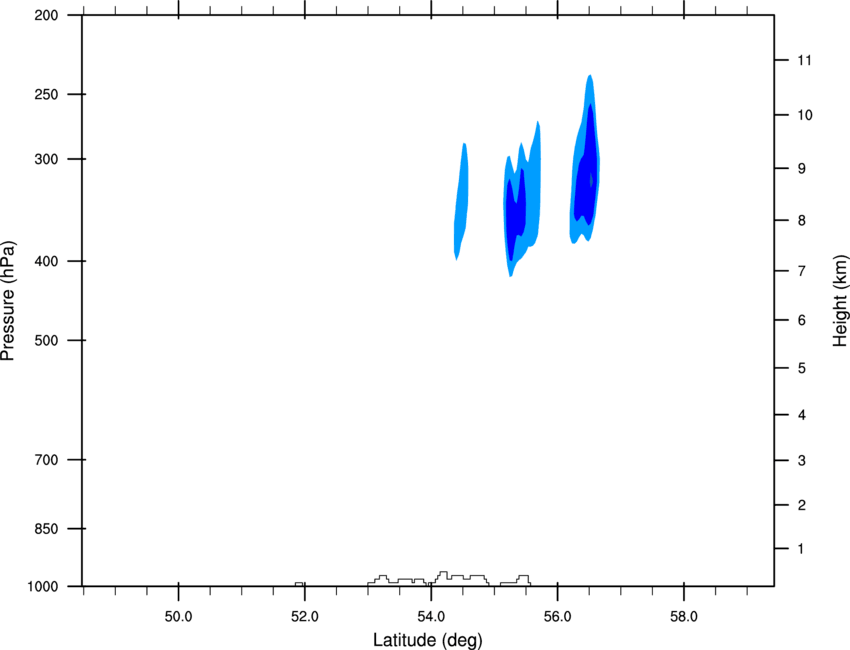The image size is (850, 650).
Task: Click the 700 hPa pressure tick label
Action: pos(46,460)
